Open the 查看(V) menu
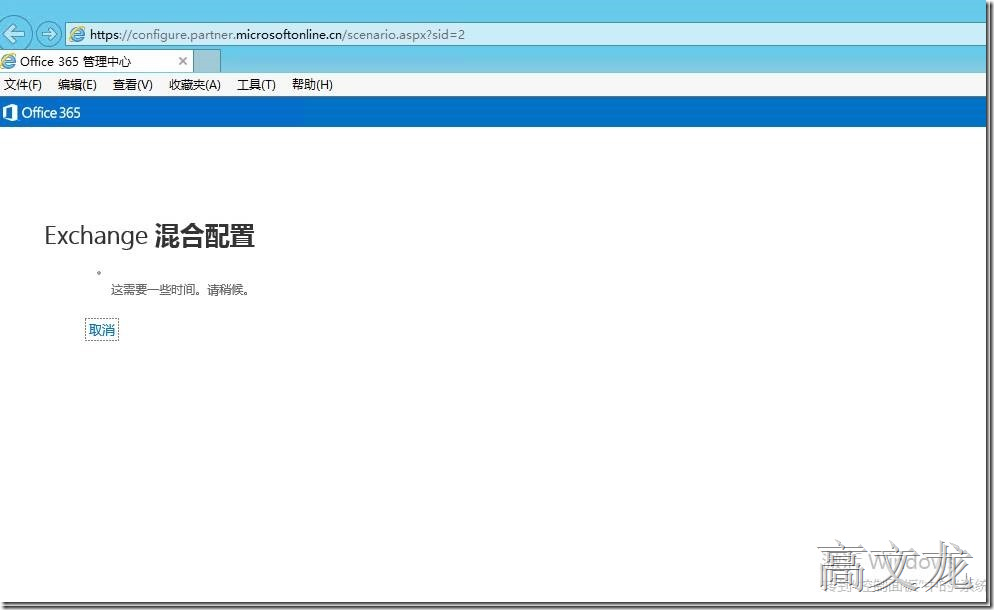This screenshot has height=610, width=994. pos(132,84)
